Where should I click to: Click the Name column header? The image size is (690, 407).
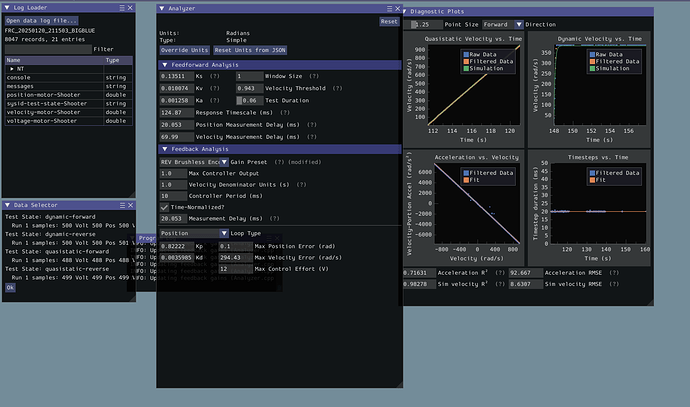click(x=54, y=60)
